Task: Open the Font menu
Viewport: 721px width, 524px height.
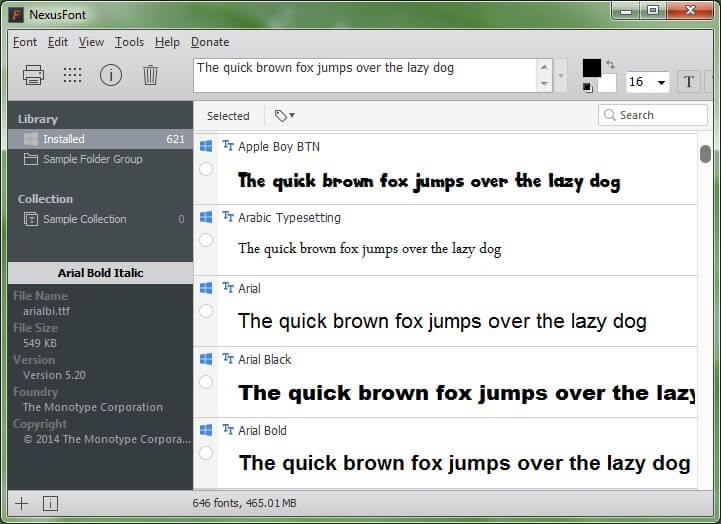Action: [25, 42]
